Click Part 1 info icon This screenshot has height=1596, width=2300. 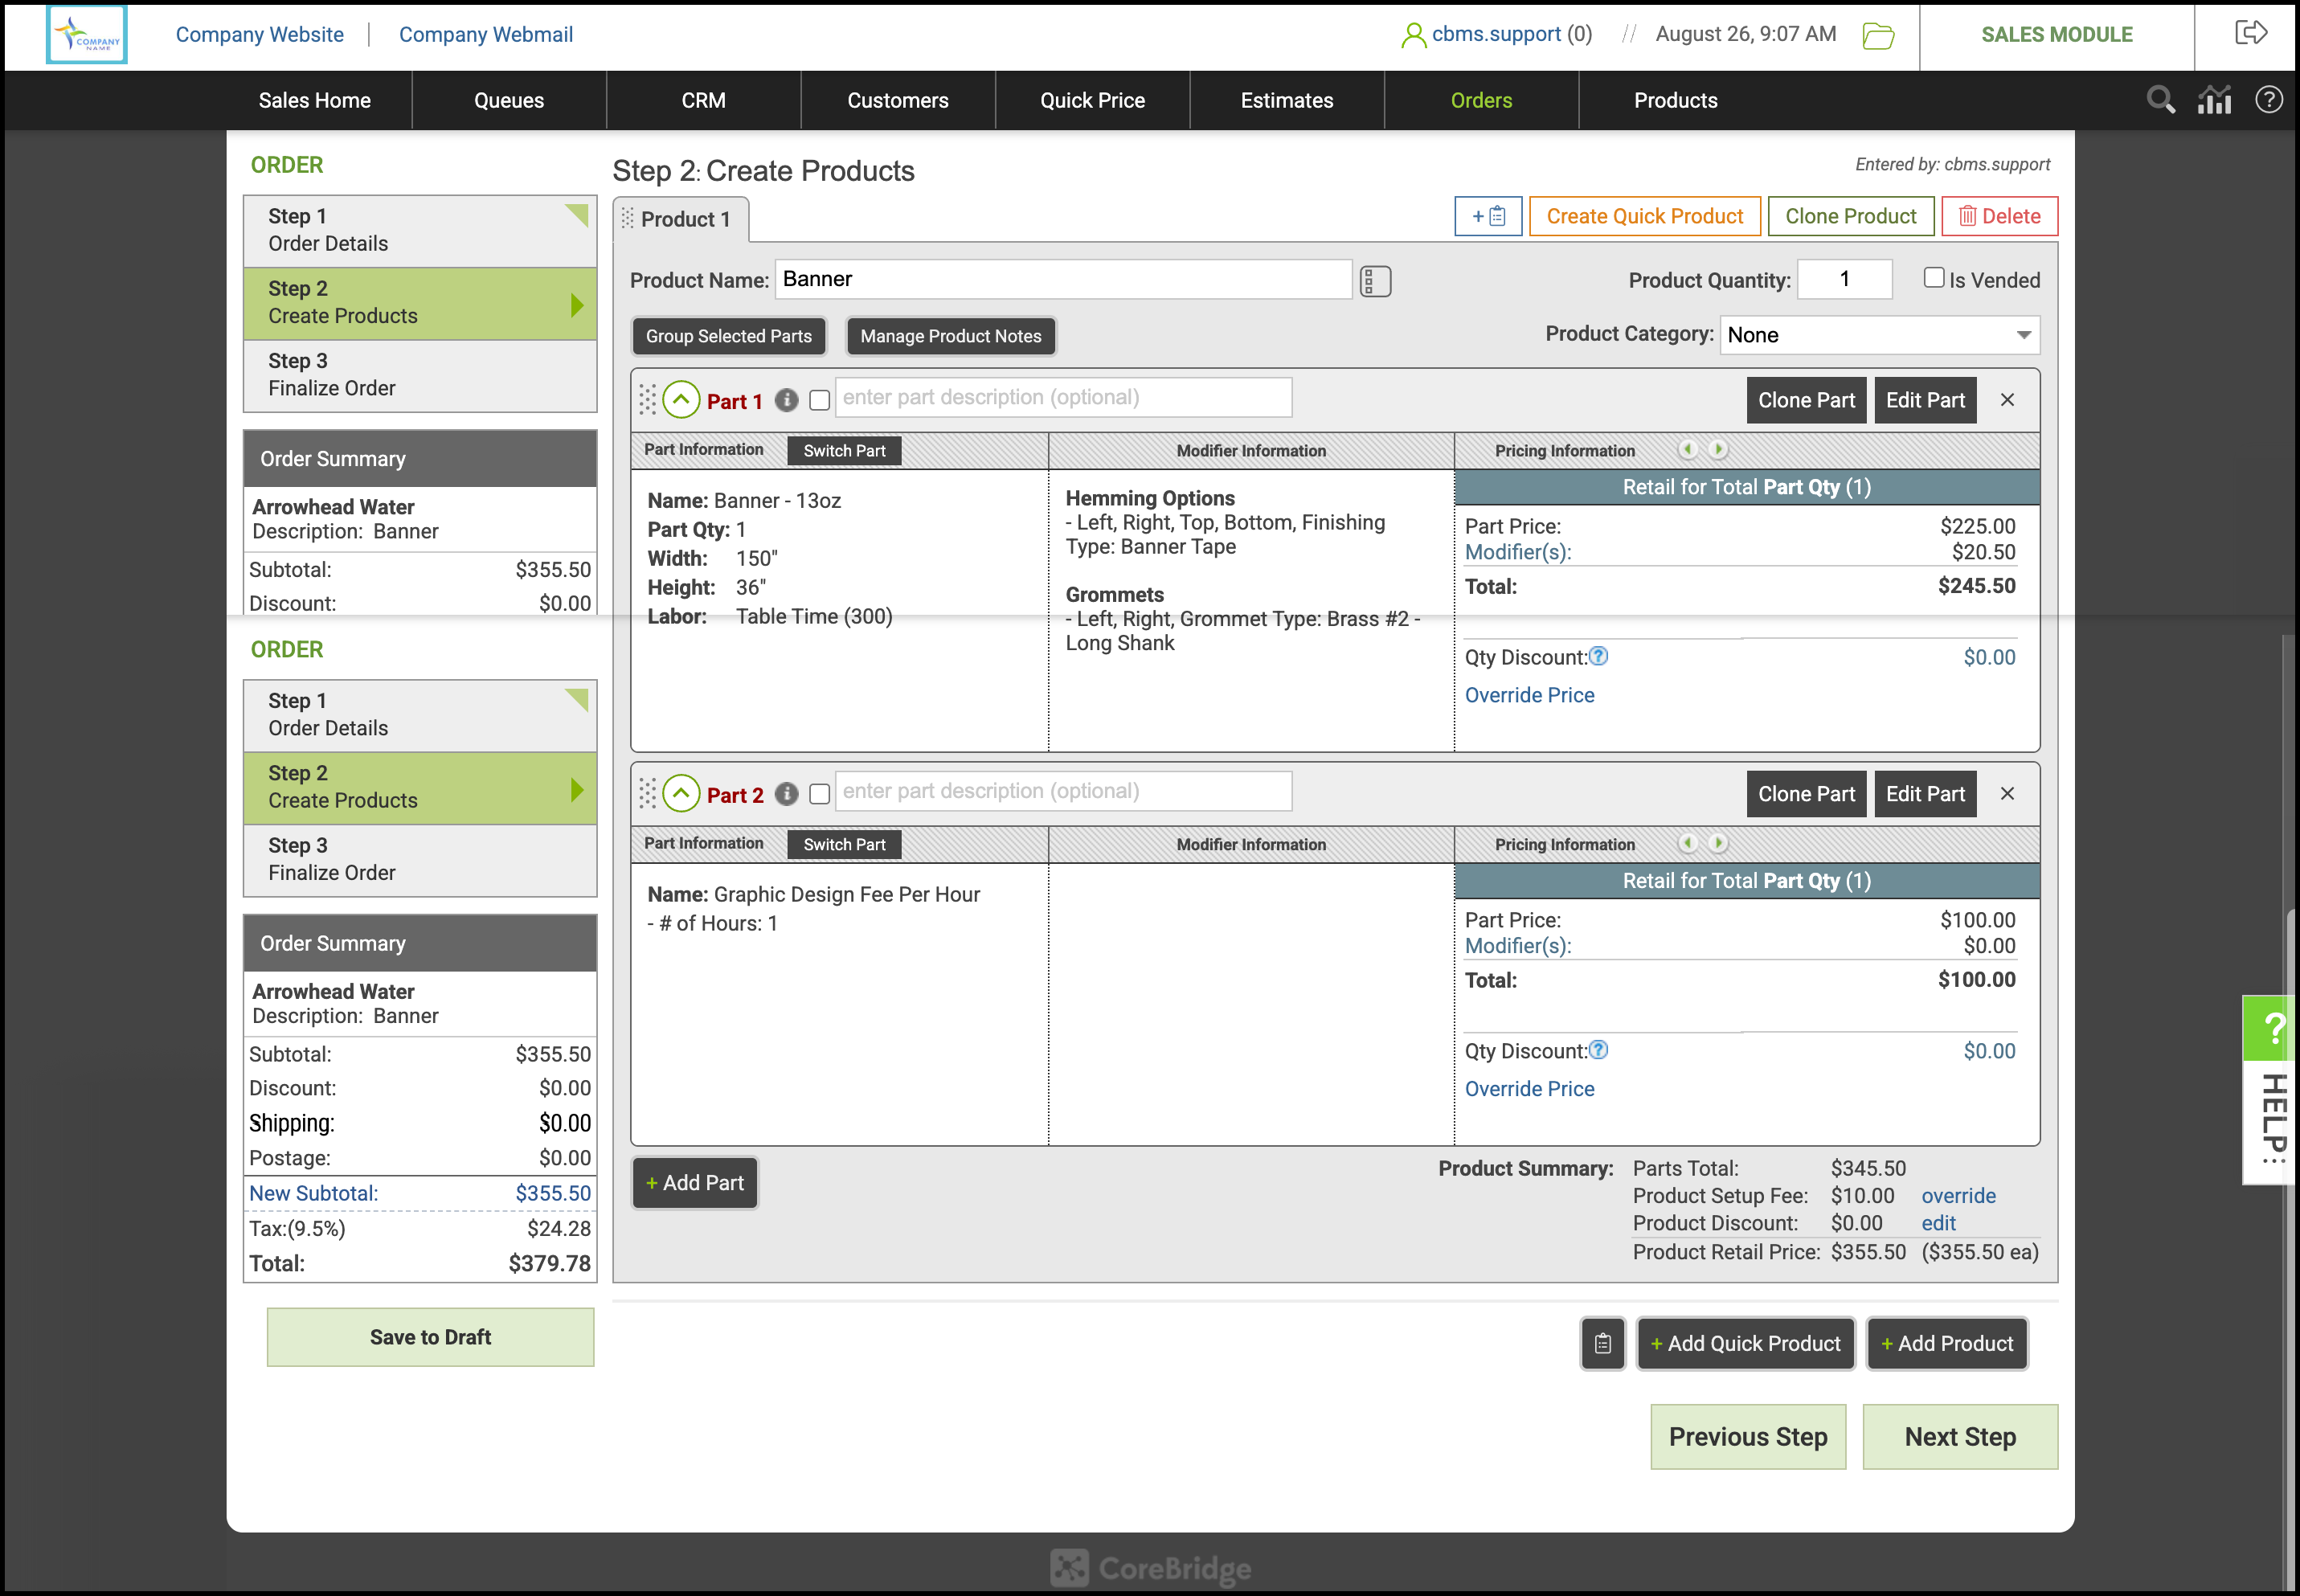coord(787,400)
